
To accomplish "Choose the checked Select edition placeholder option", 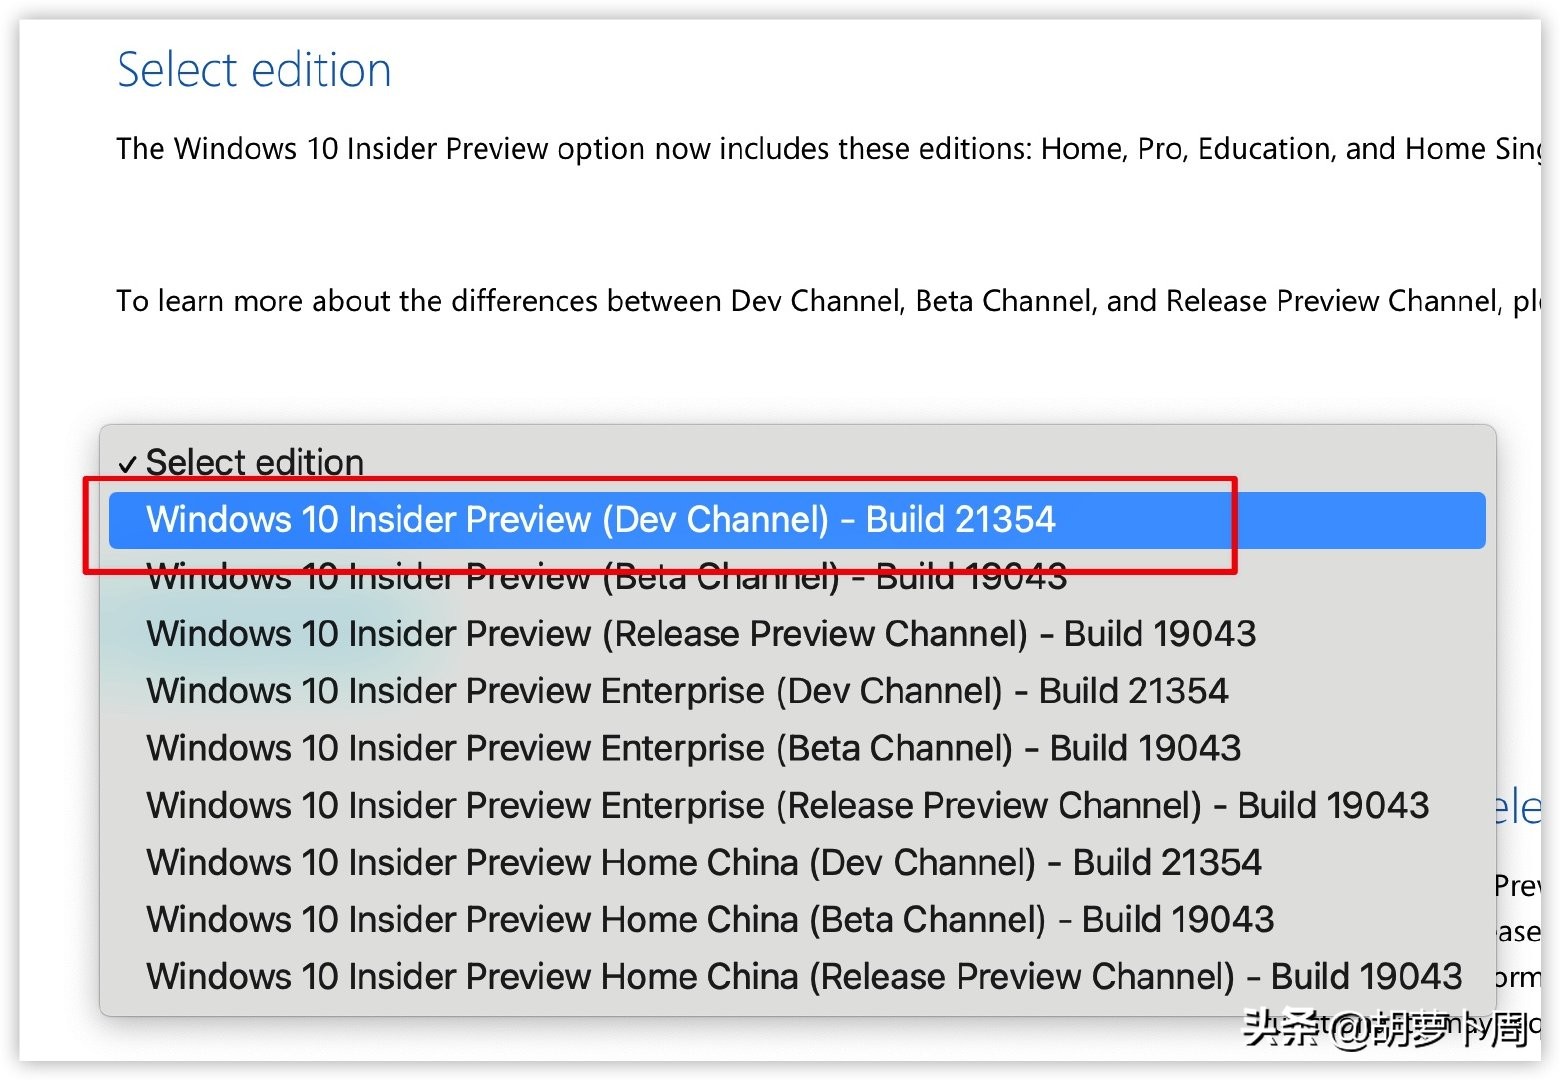I will point(255,462).
